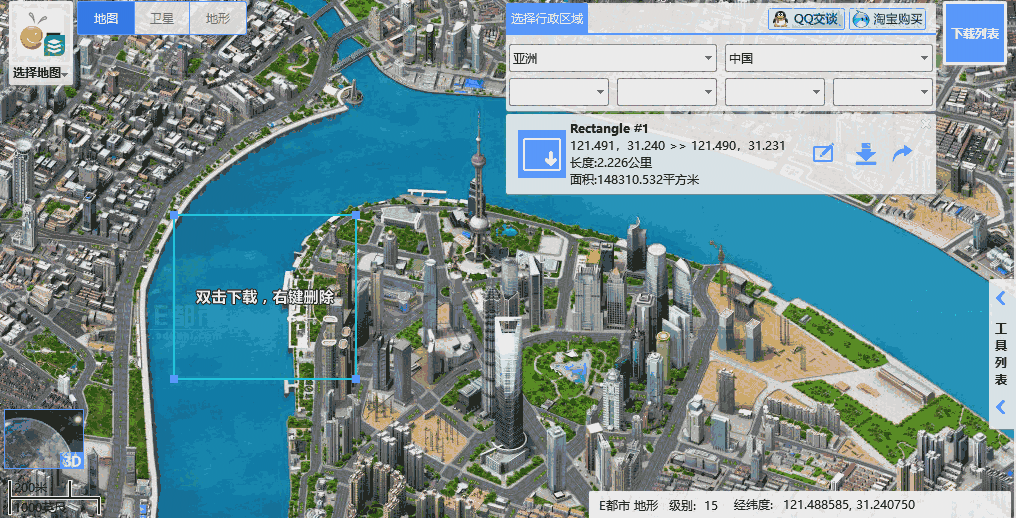The width and height of the screenshot is (1016, 518).
Task: Switch to the 地图 map tab
Action: (106, 18)
